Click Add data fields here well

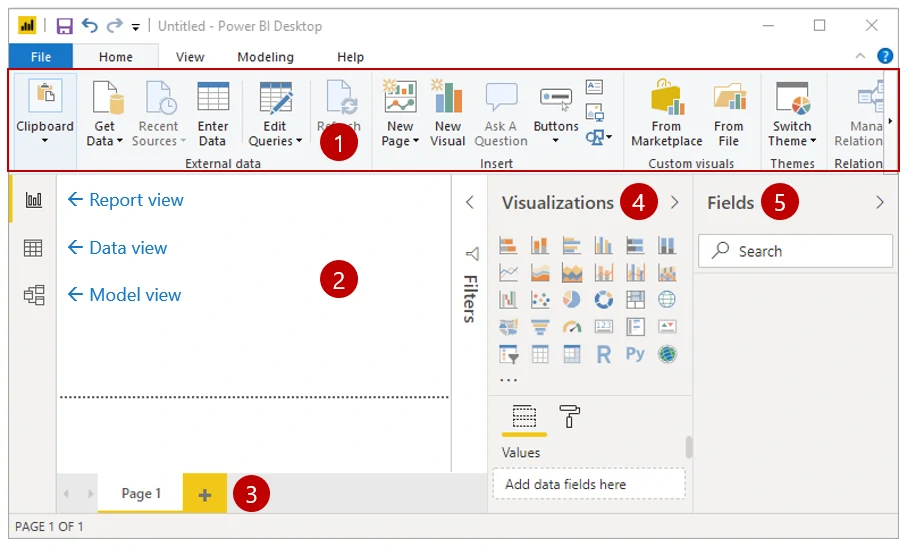[589, 484]
